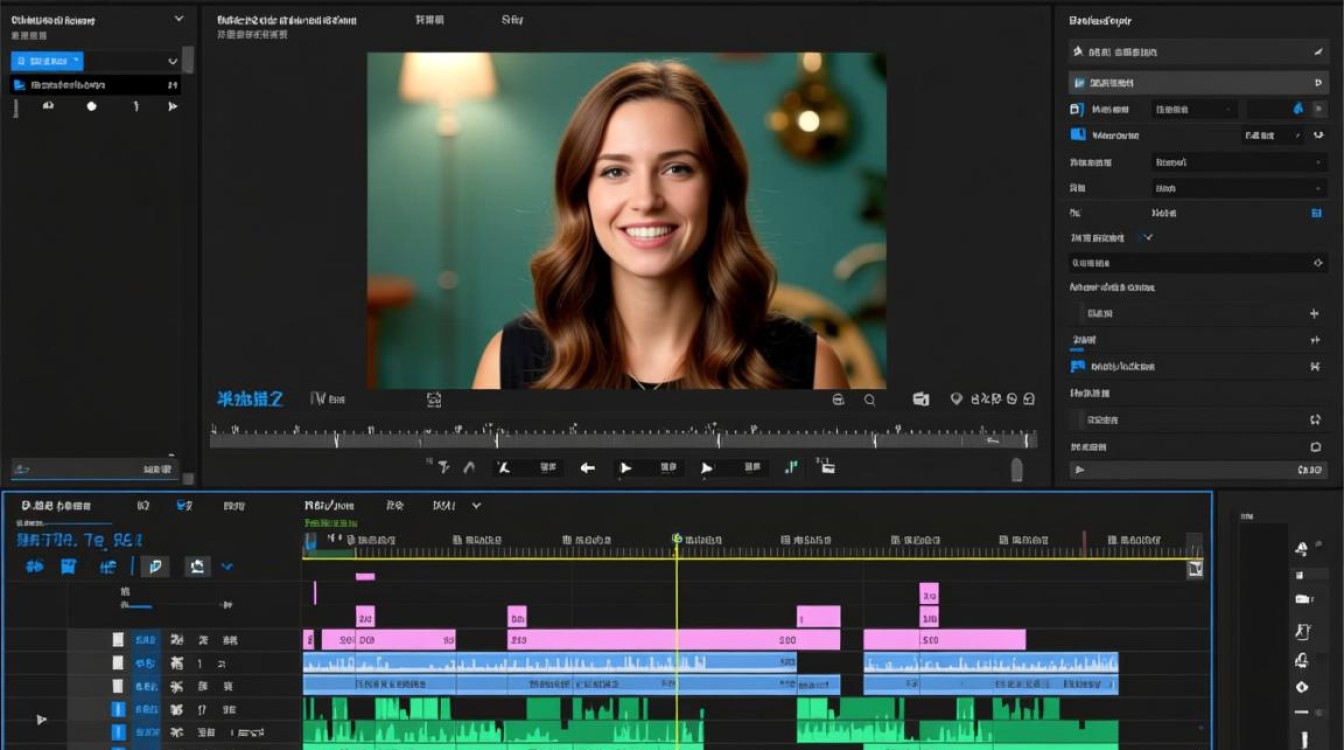Toggle the white checkbox on the pink video track
Screen dimensions: 1344x750
117,639
